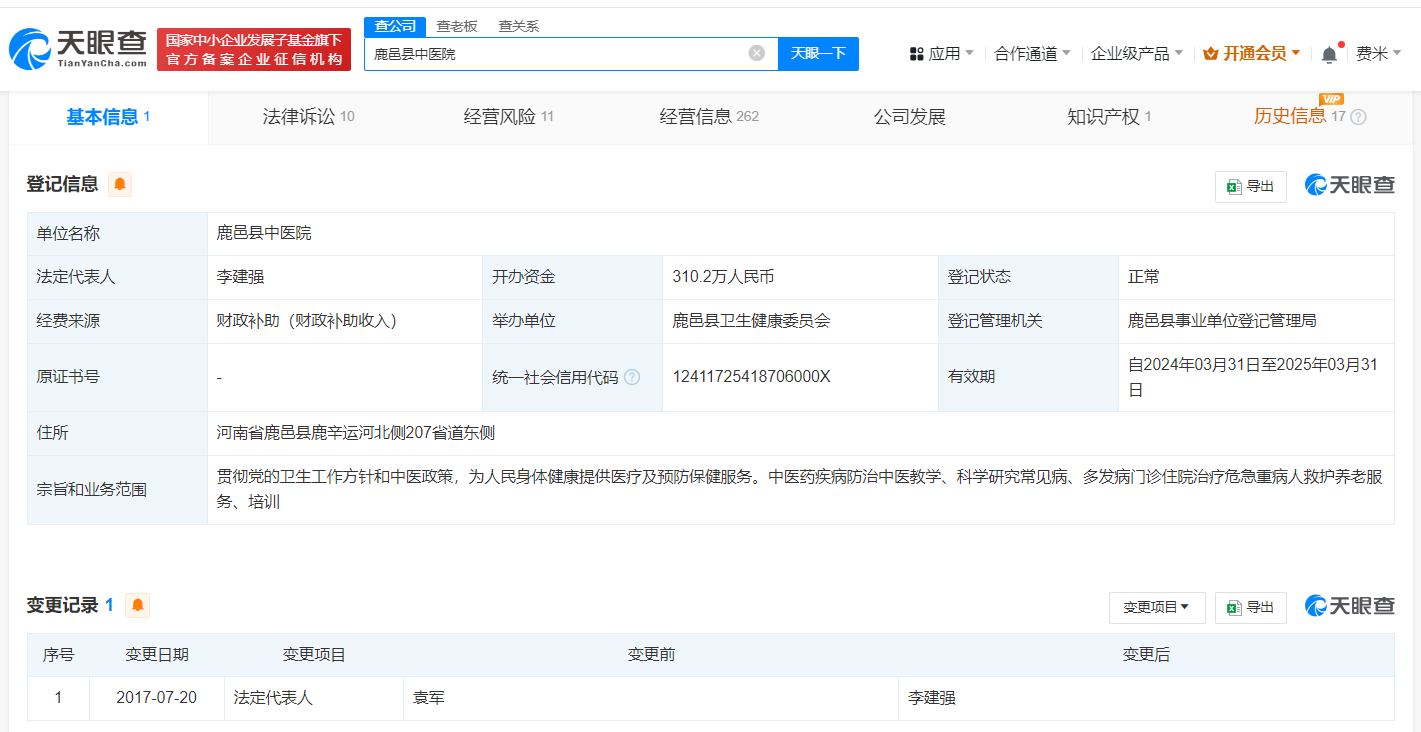Click the orange bell beside 登记信息

pos(120,184)
